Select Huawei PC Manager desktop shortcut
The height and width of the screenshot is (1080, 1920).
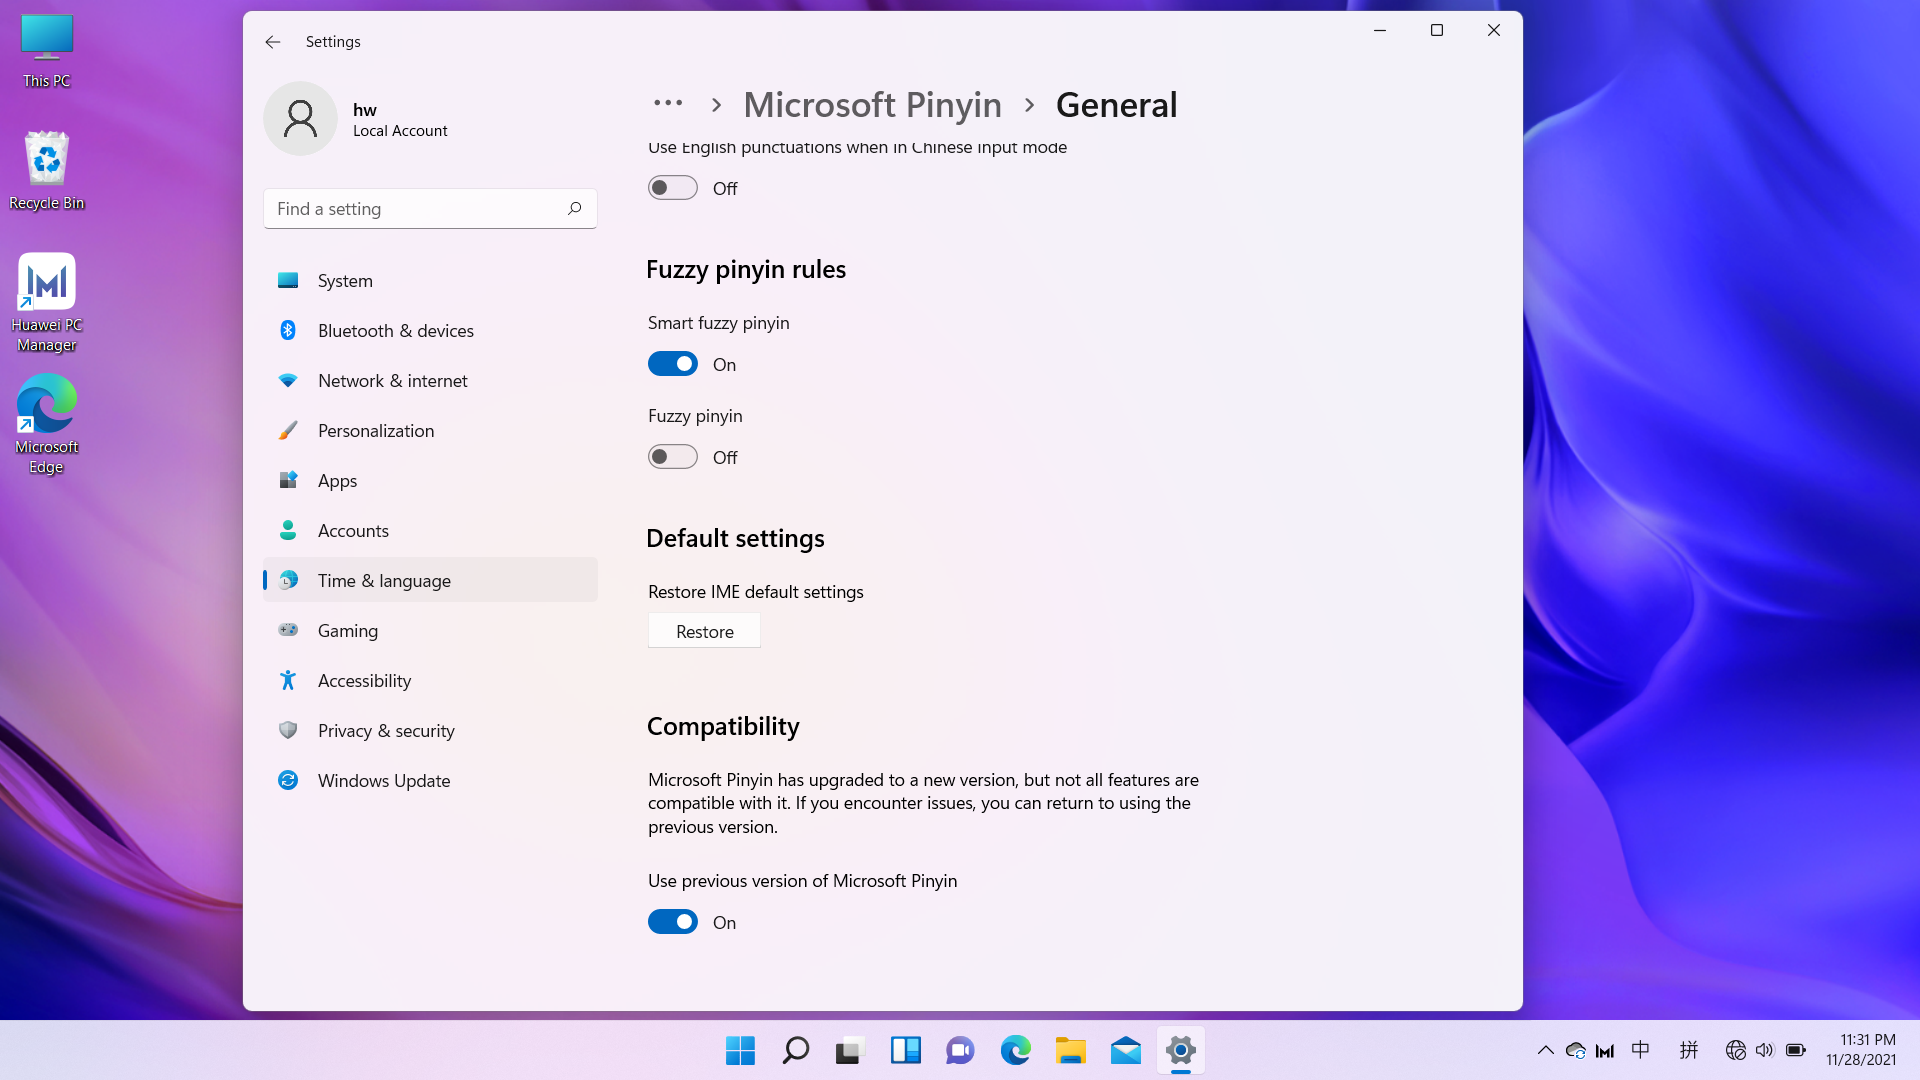[47, 303]
